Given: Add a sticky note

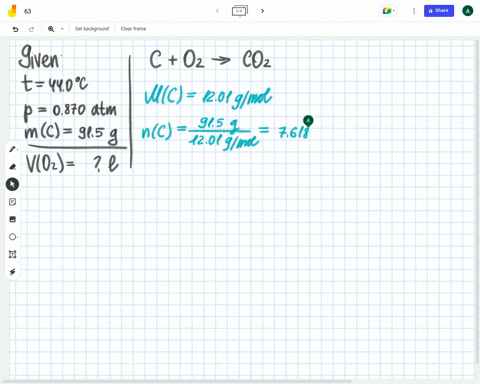Looking at the screenshot, I should [x=12, y=202].
